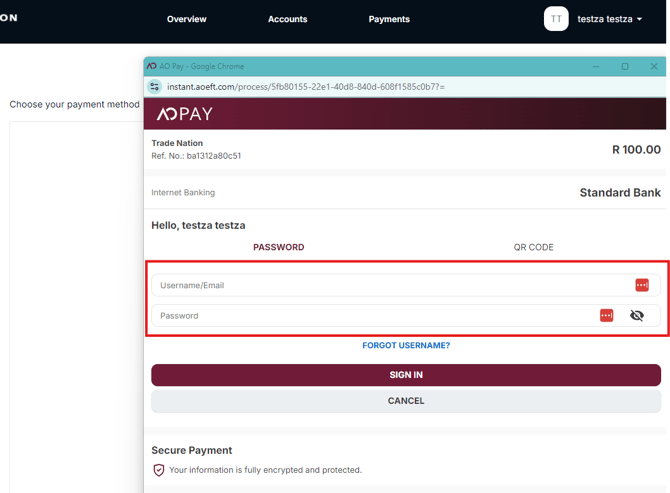Click the SIGN IN button
Image resolution: width=670 pixels, height=493 pixels.
tap(406, 375)
